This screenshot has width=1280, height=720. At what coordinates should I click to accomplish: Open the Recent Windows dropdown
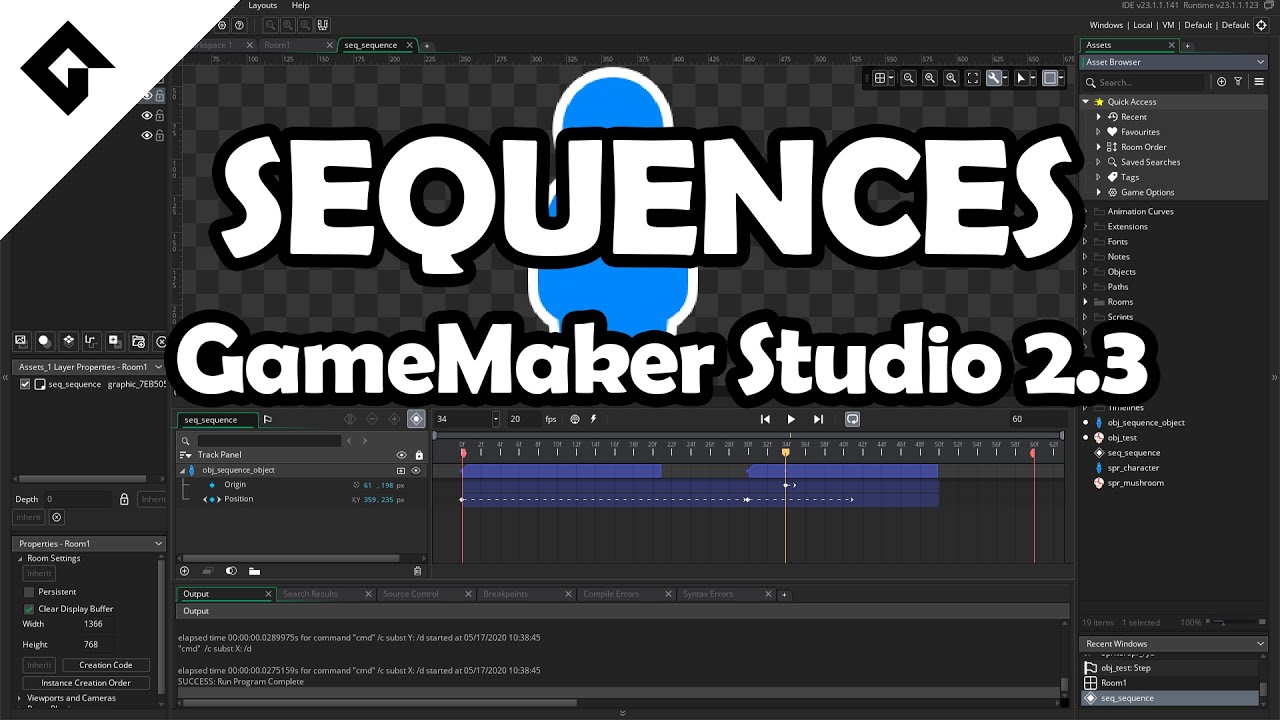pos(1261,644)
